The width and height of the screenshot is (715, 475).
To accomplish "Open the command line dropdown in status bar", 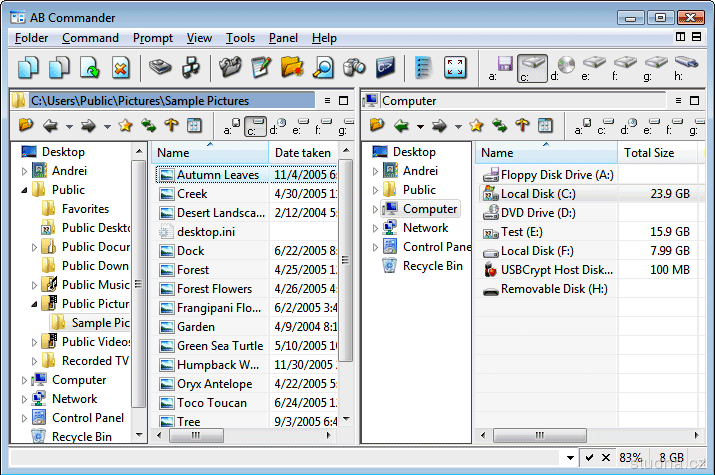I will [x=568, y=457].
